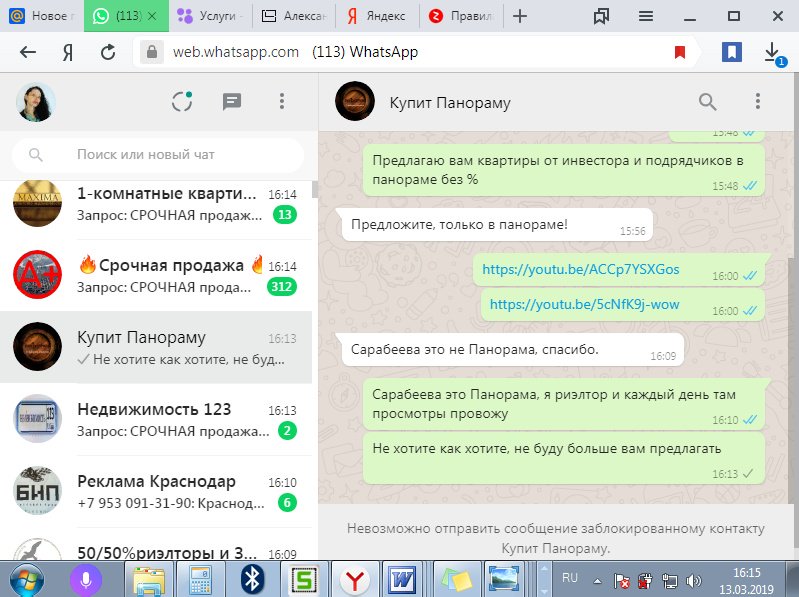This screenshot has height=597, width=799.
Task: Open browser tab list icon
Action: pyautogui.click(x=601, y=16)
